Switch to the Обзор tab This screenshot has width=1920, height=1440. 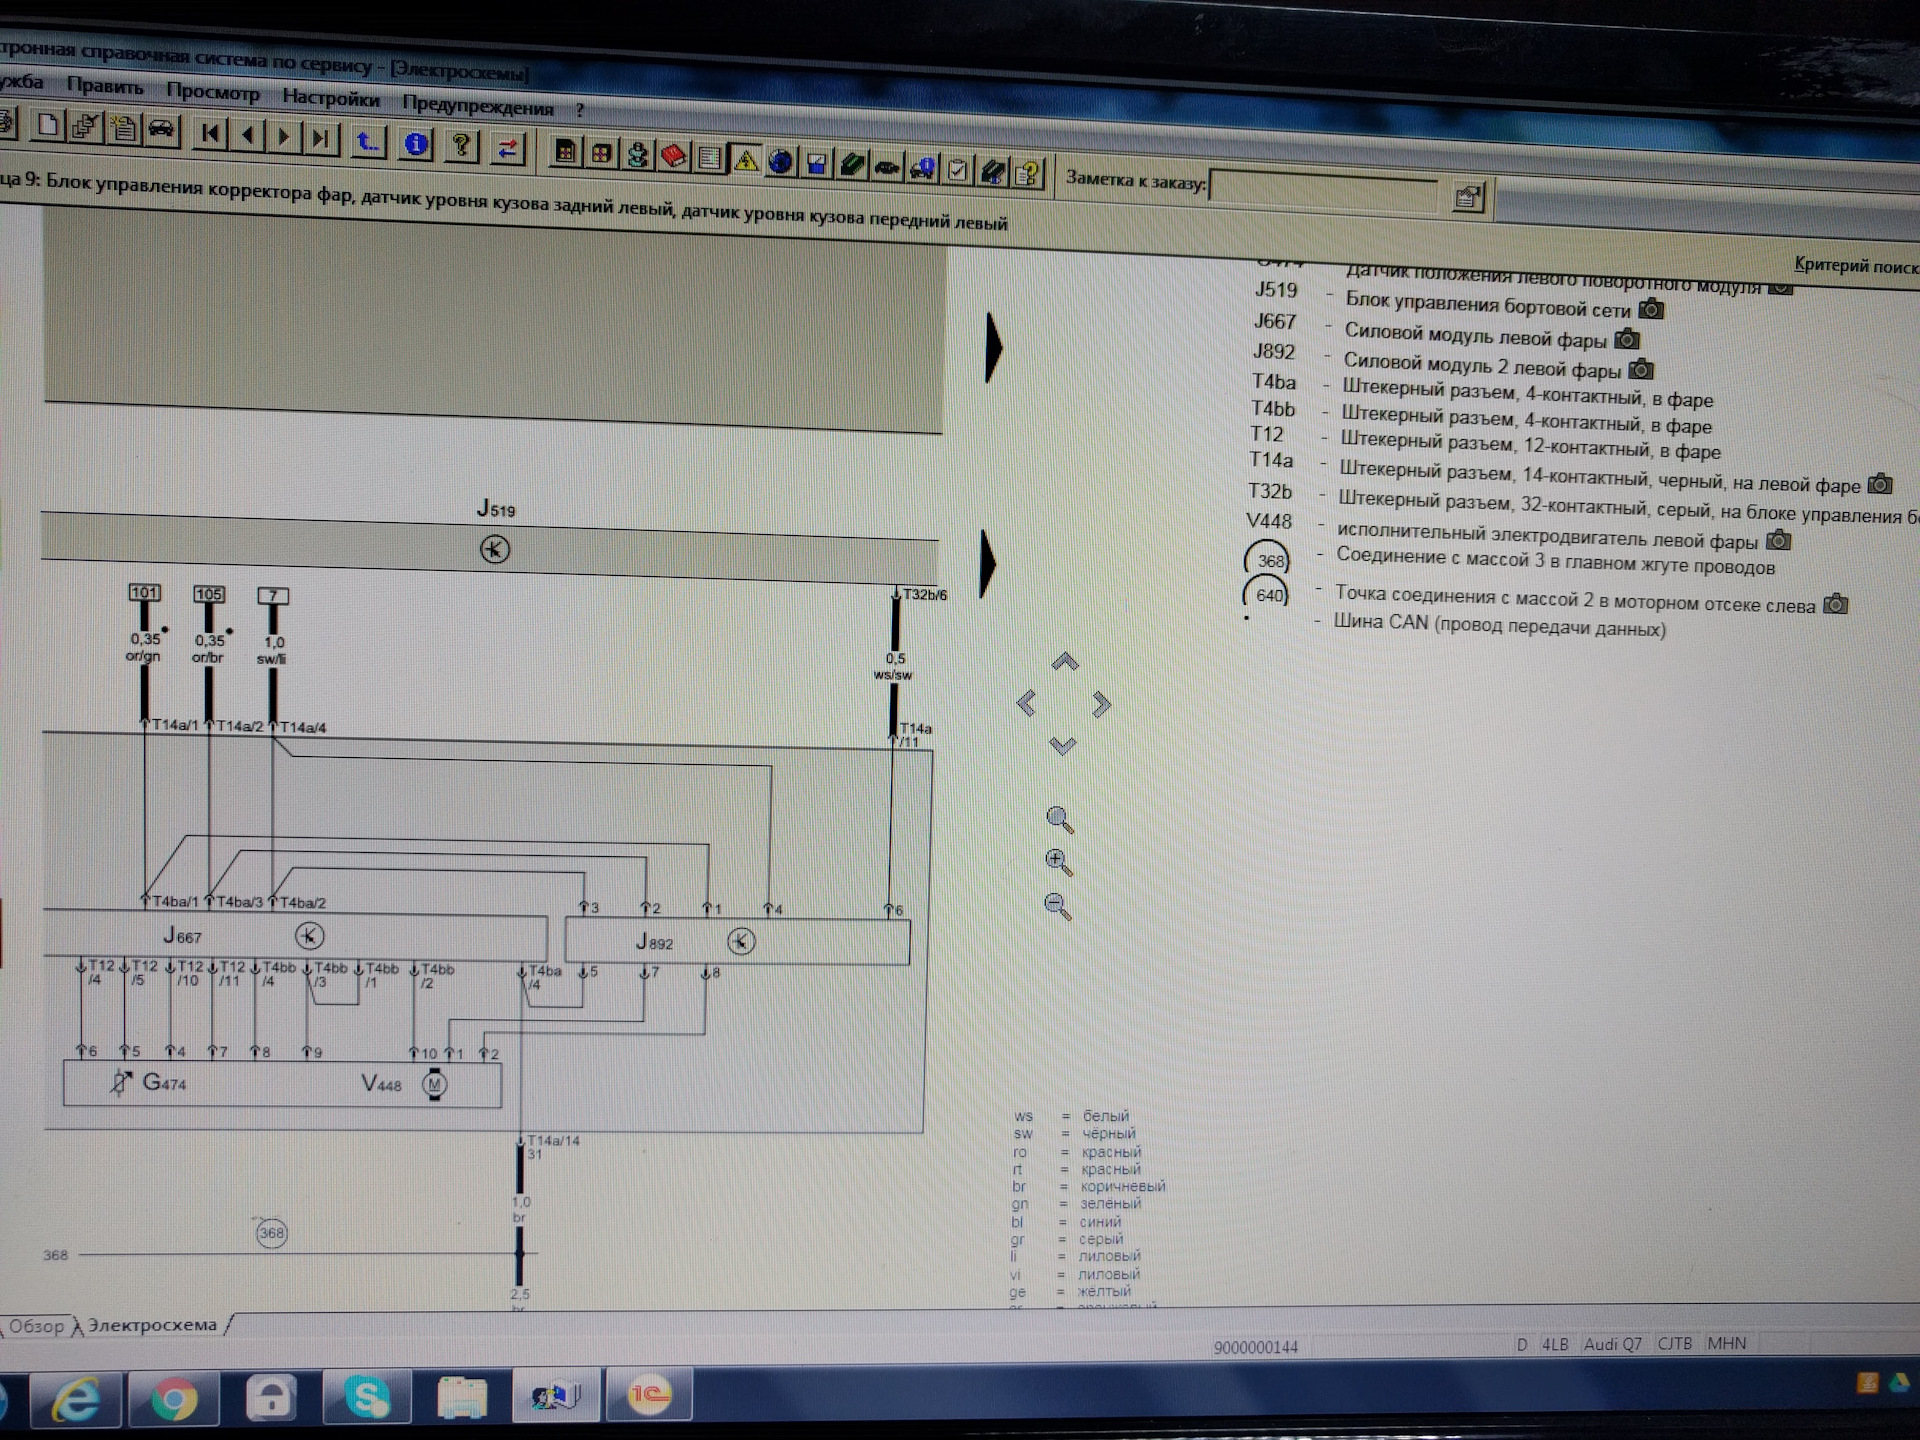(37, 1326)
